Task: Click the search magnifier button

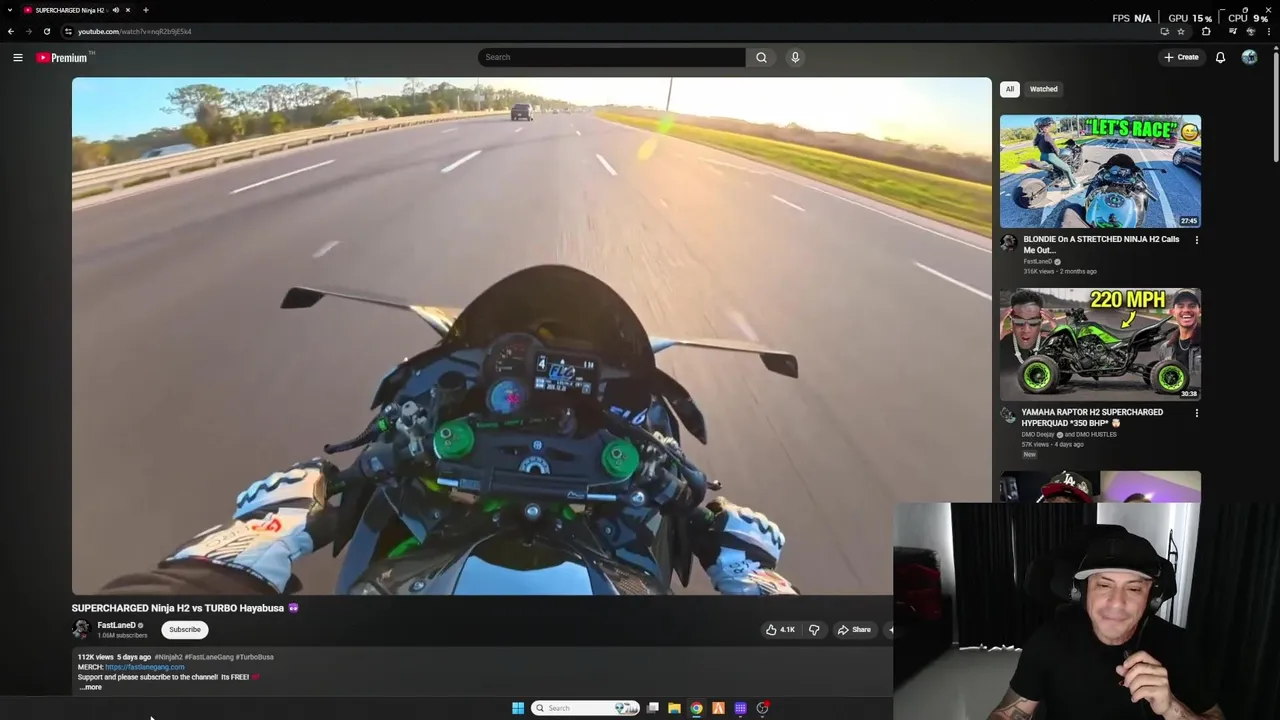Action: [x=761, y=57]
